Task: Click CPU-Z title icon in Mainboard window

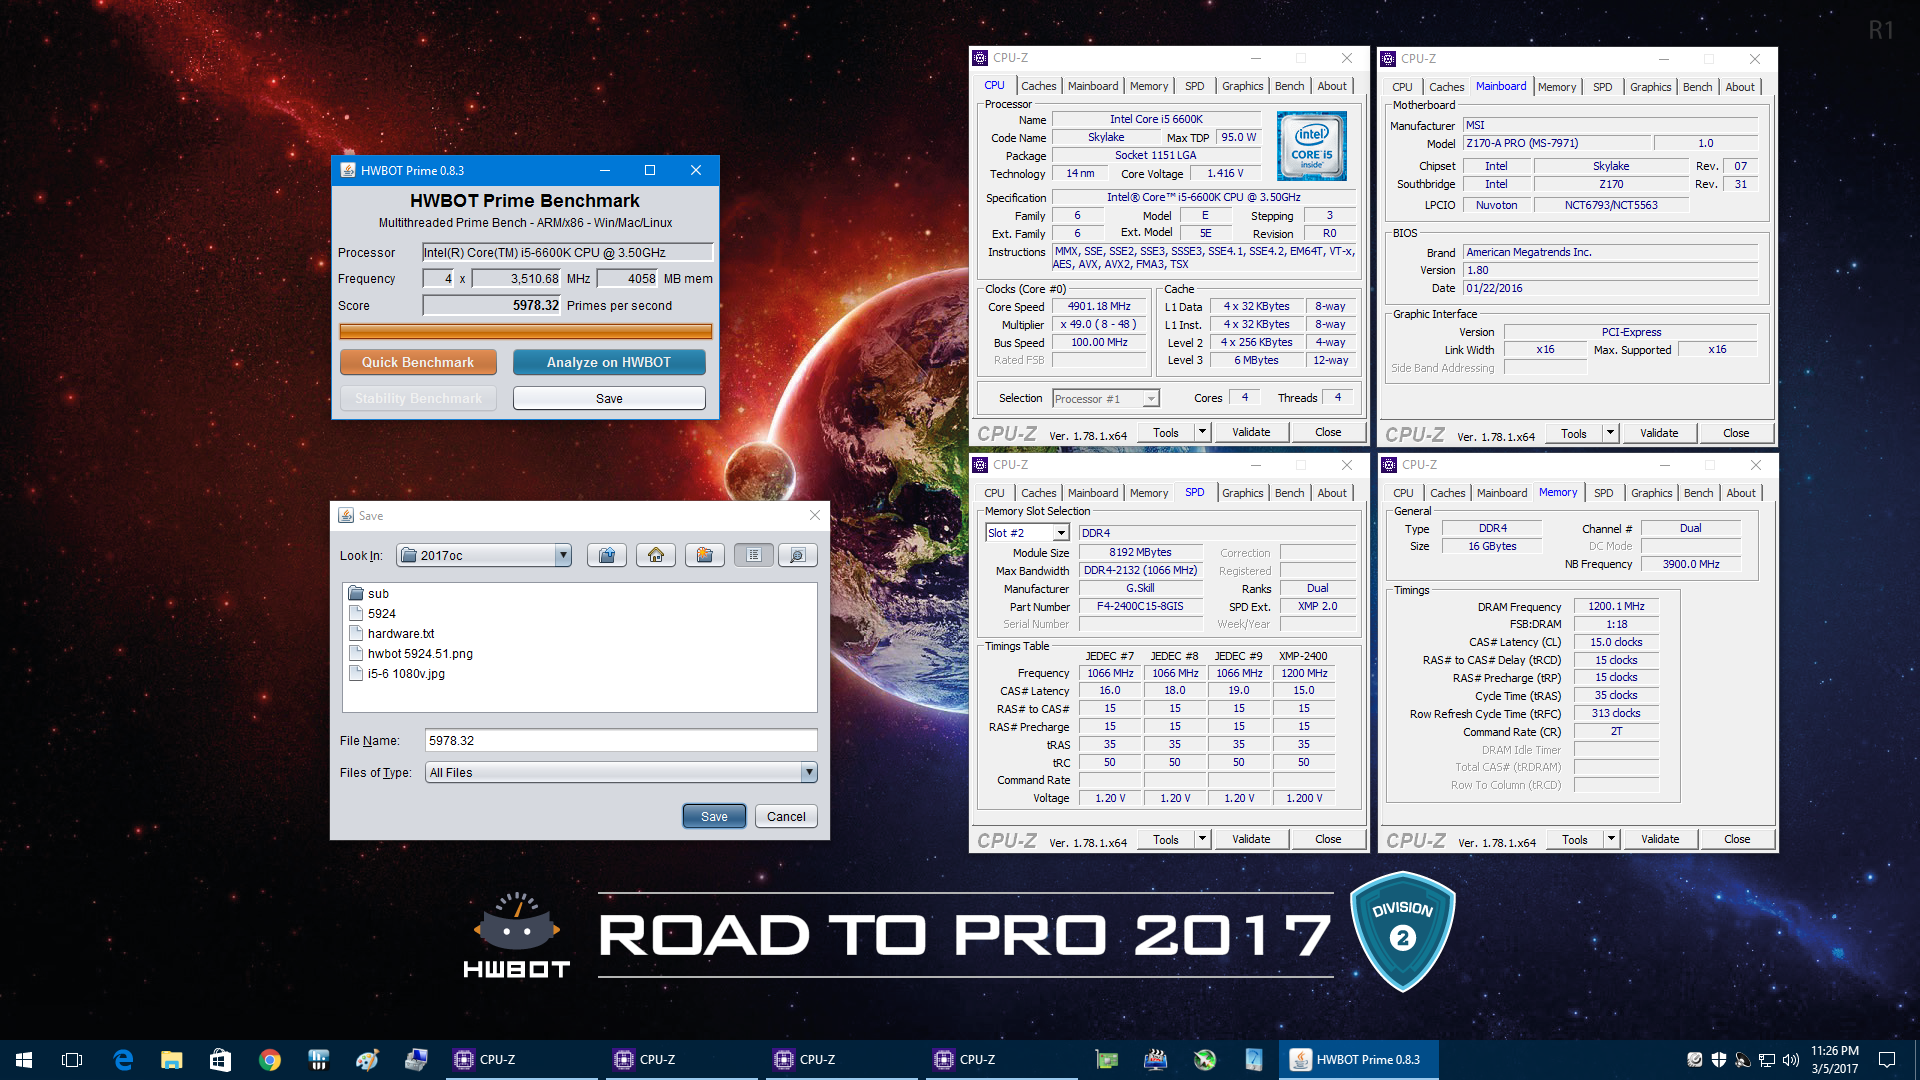Action: click(x=1388, y=59)
